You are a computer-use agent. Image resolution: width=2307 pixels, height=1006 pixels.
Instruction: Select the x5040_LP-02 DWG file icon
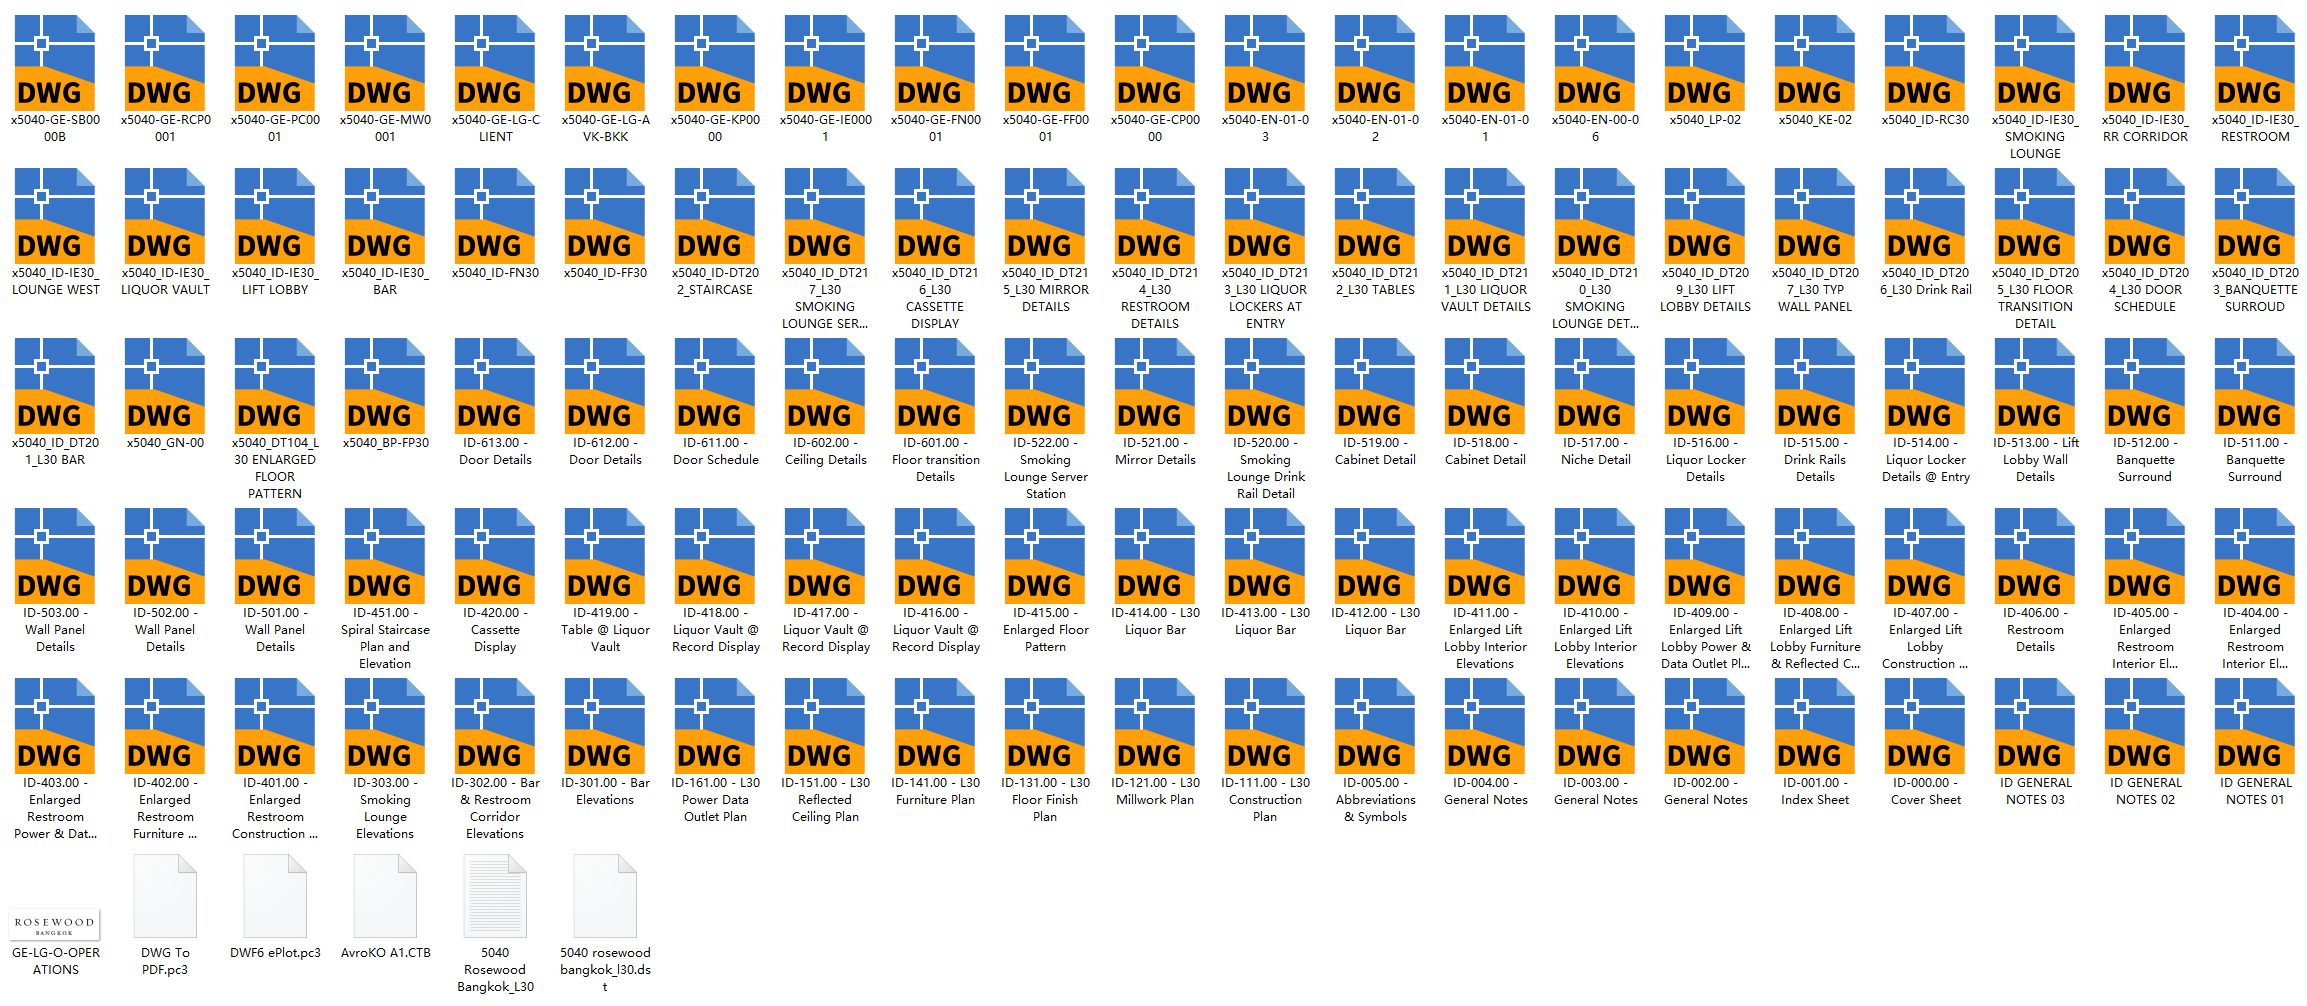(1705, 62)
